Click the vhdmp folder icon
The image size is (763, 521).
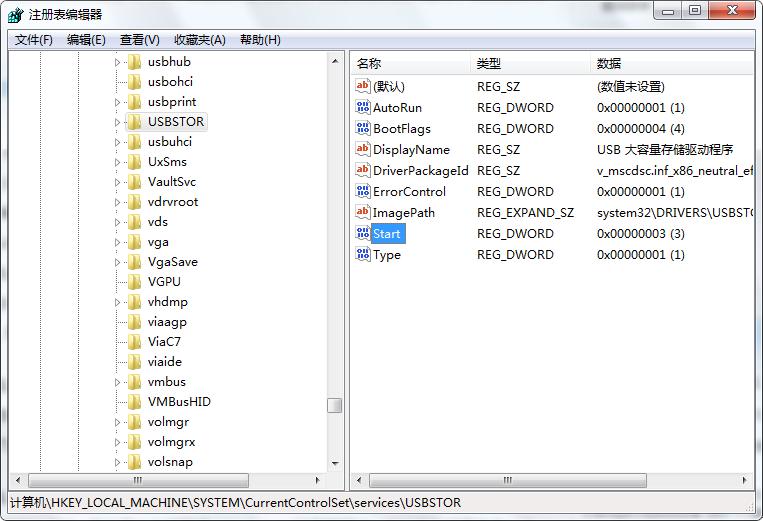coord(134,302)
